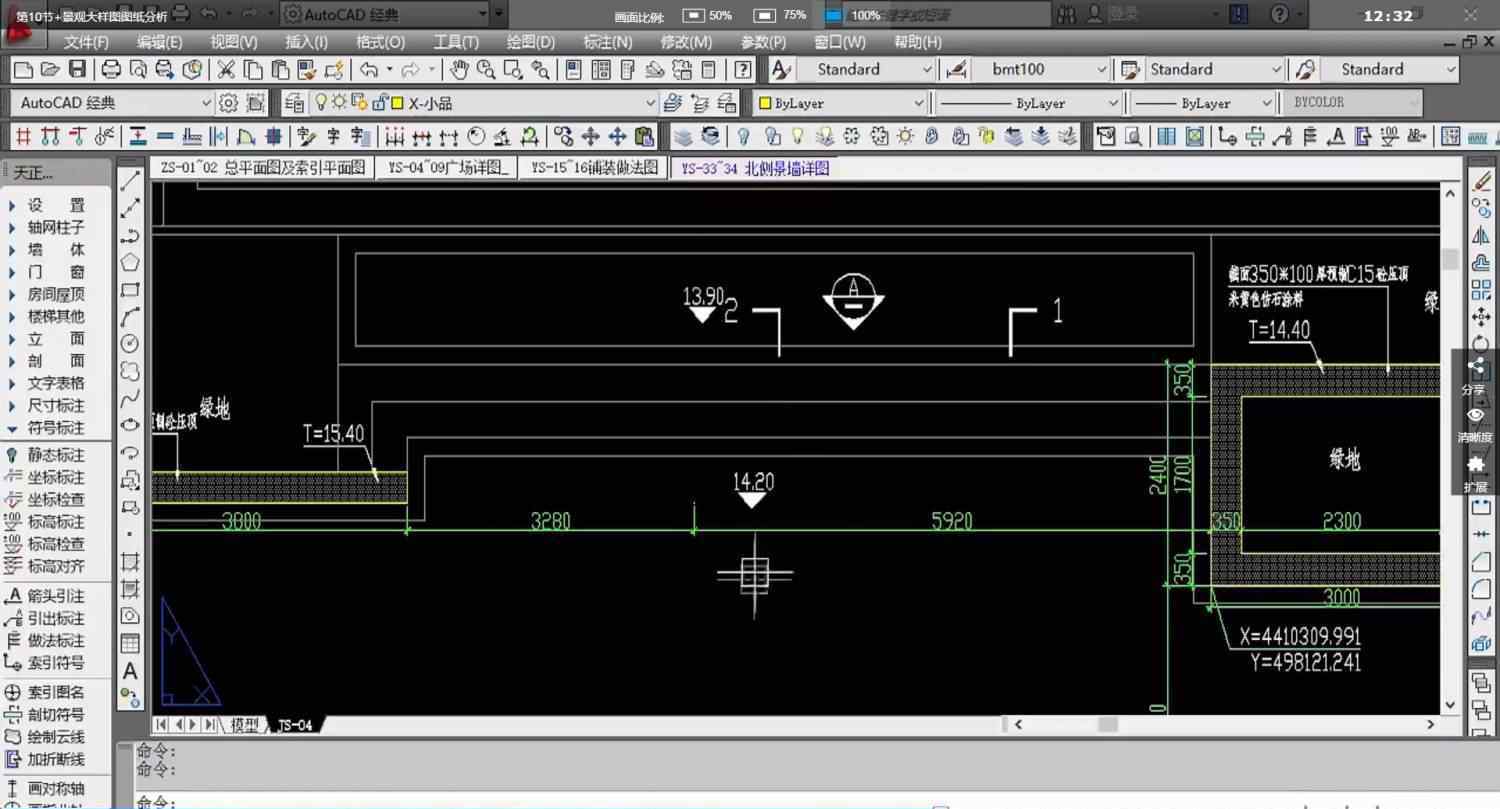Click the Table tool in the draw toolbar
Viewport: 1500px width, 809px height.
pyautogui.click(x=130, y=642)
